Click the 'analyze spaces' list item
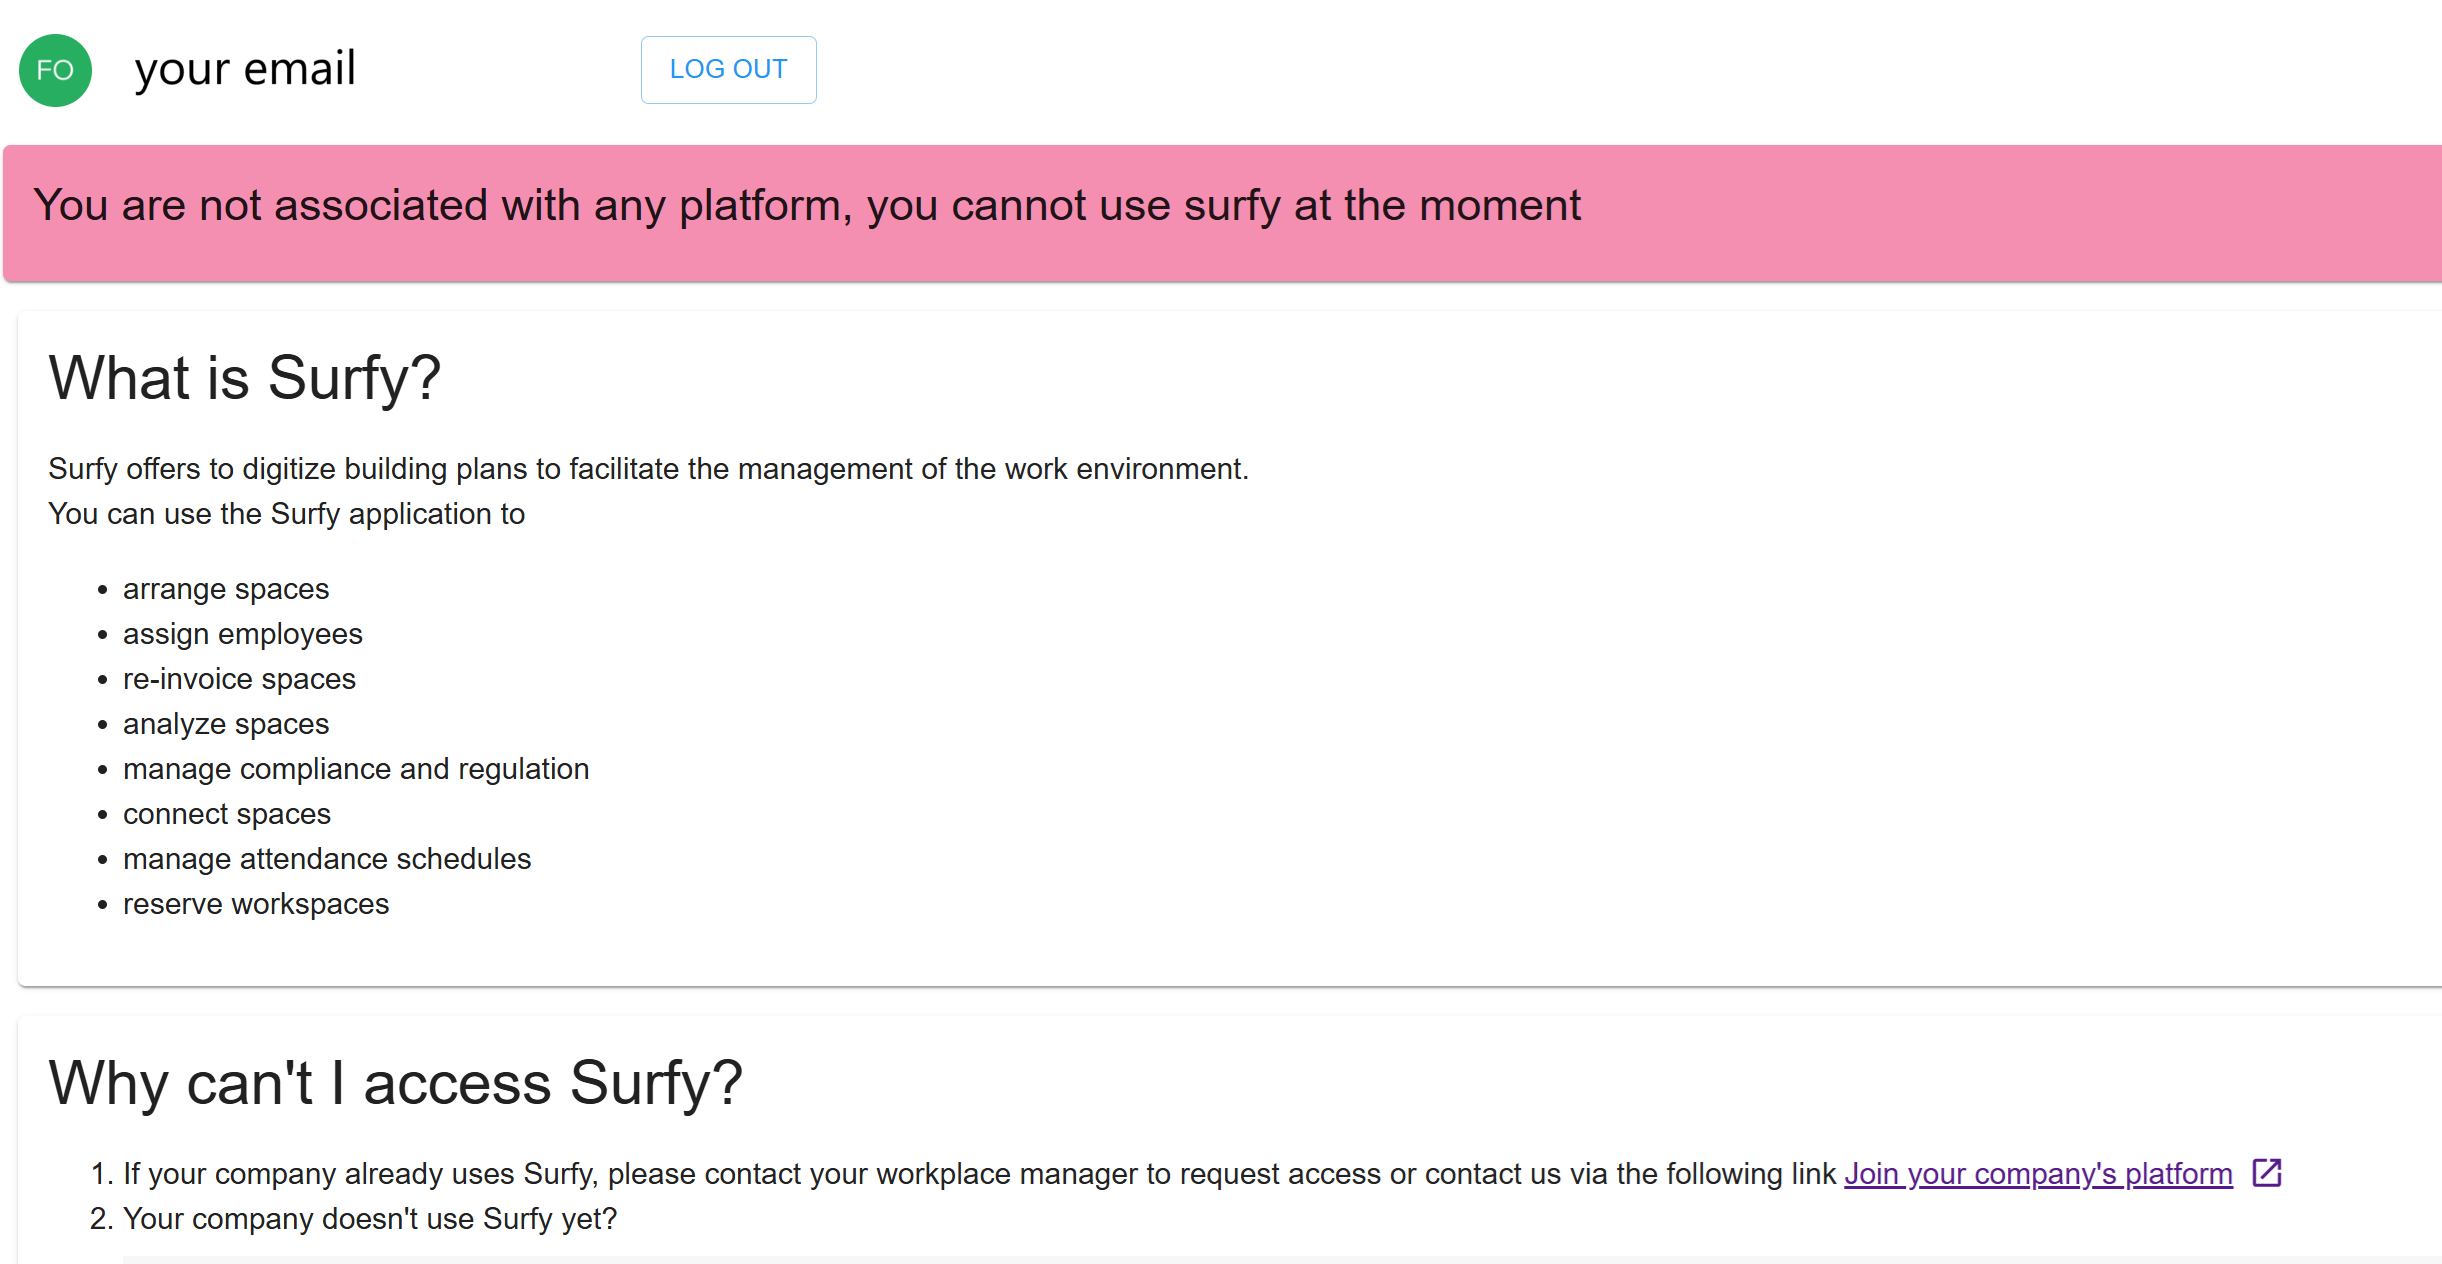This screenshot has height=1264, width=2442. click(x=226, y=724)
